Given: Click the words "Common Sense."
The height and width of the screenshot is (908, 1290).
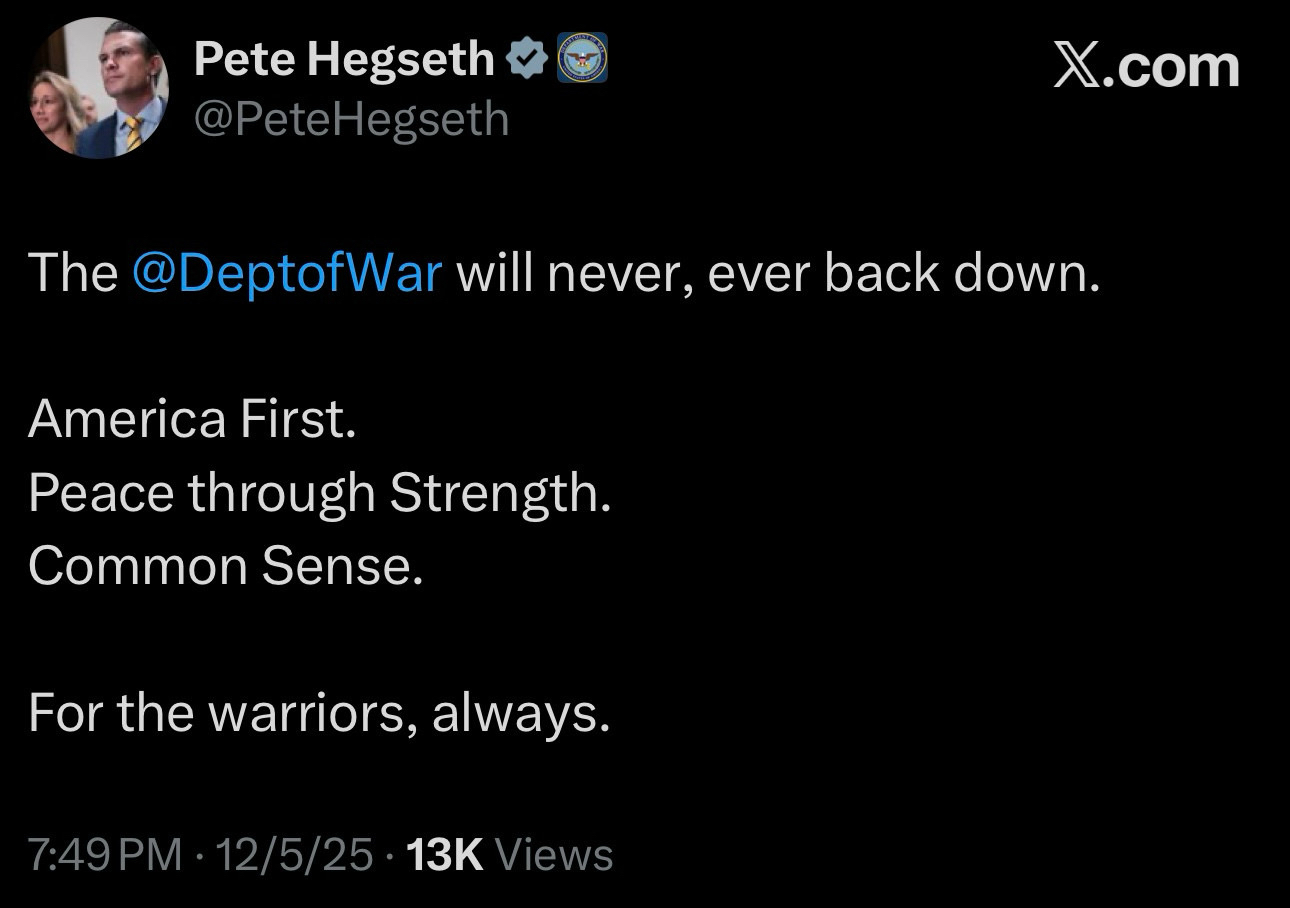Looking at the screenshot, I should click(x=226, y=566).
